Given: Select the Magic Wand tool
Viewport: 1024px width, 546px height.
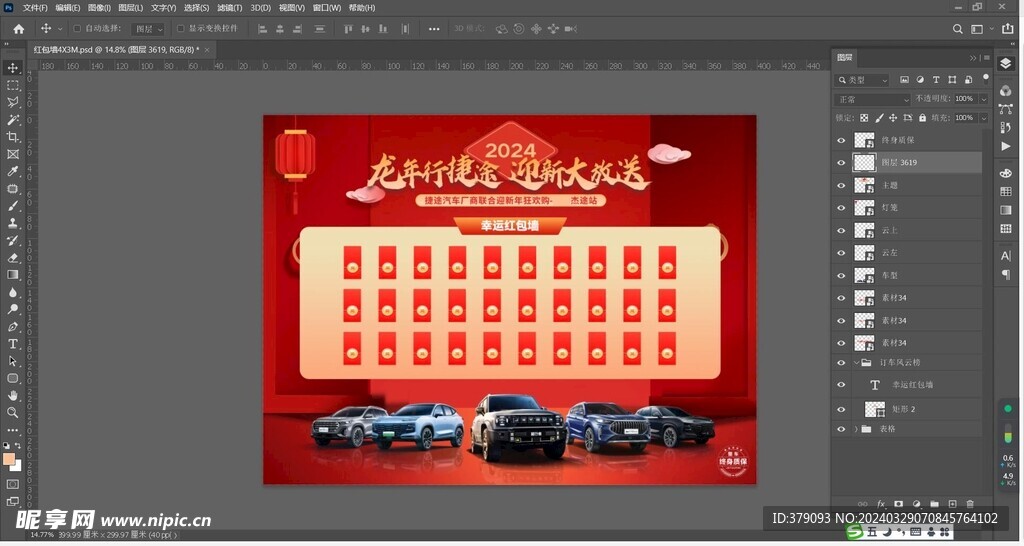Looking at the screenshot, I should point(12,120).
